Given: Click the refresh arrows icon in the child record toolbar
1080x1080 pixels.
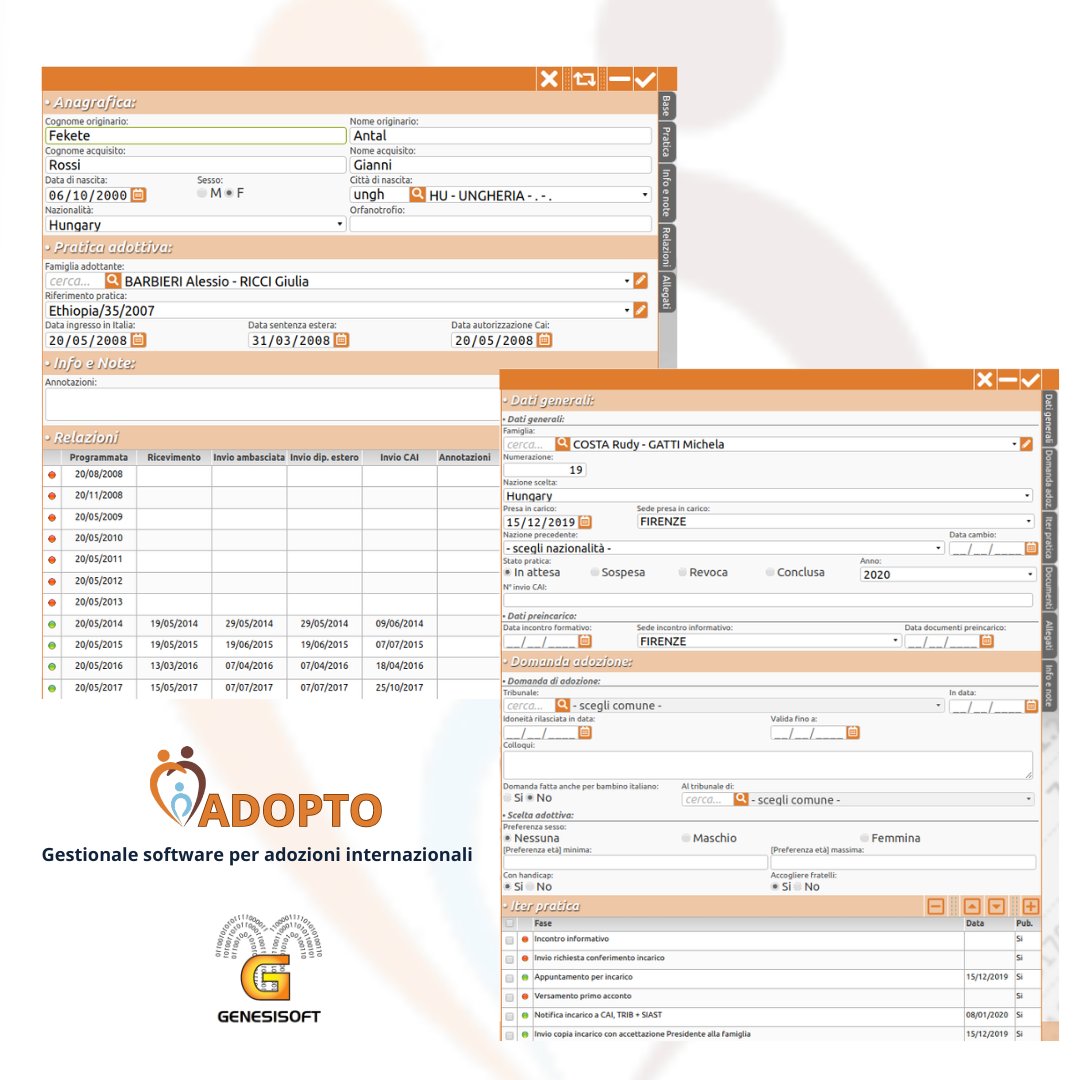Looking at the screenshot, I should click(585, 79).
